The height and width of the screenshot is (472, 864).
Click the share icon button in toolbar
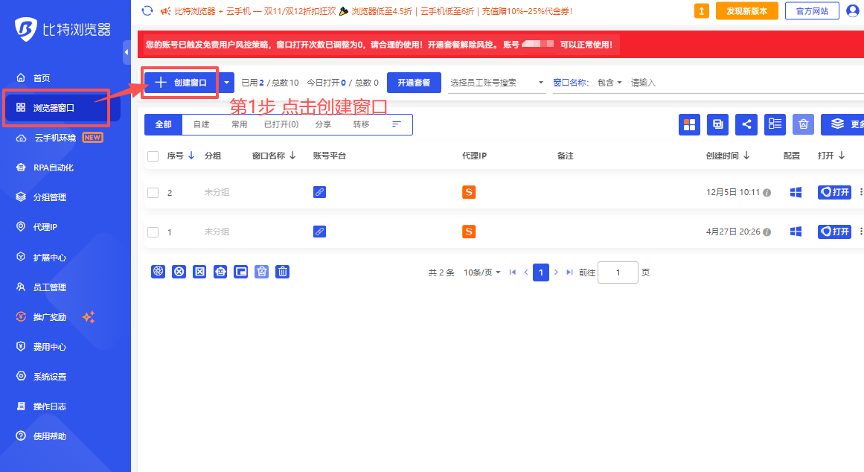[x=746, y=124]
